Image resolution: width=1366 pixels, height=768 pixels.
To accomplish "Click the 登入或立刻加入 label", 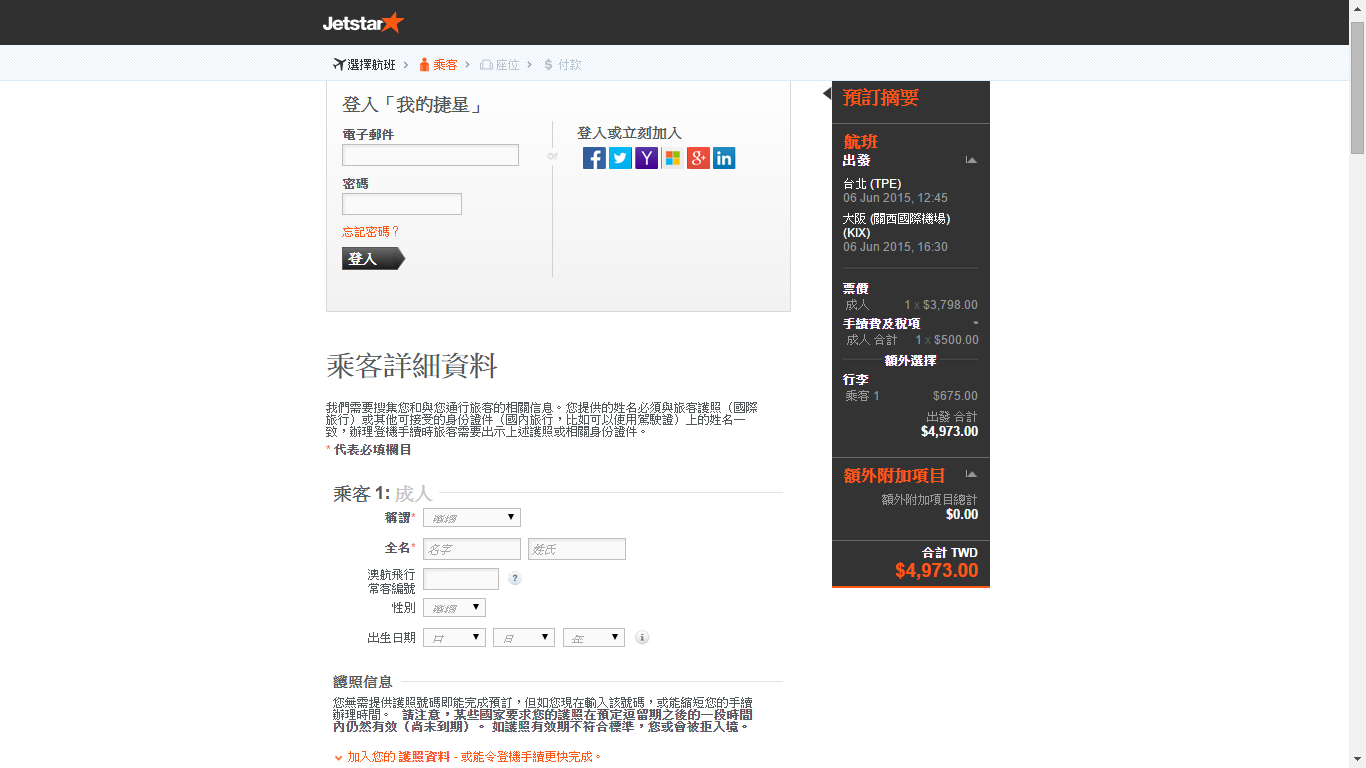I will pos(629,133).
